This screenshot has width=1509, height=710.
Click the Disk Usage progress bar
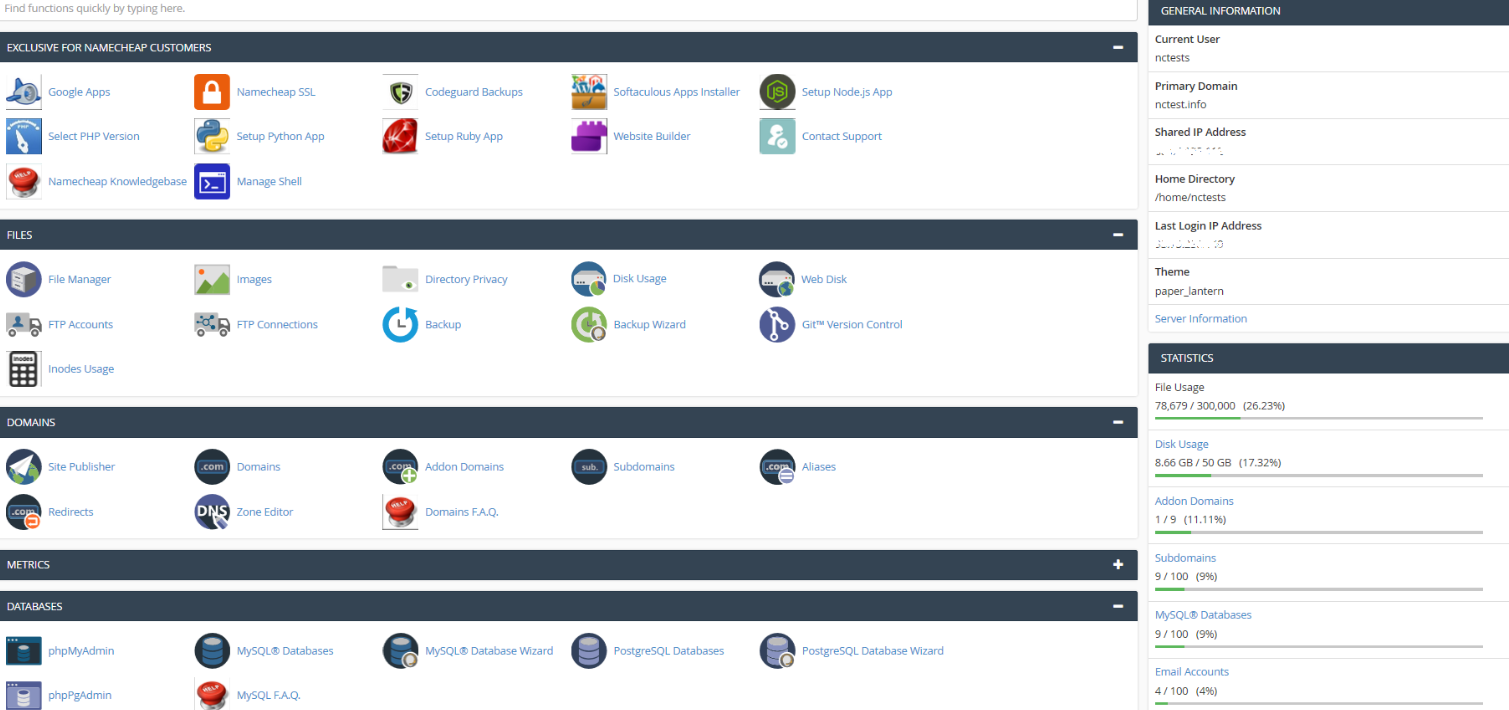pos(1319,475)
